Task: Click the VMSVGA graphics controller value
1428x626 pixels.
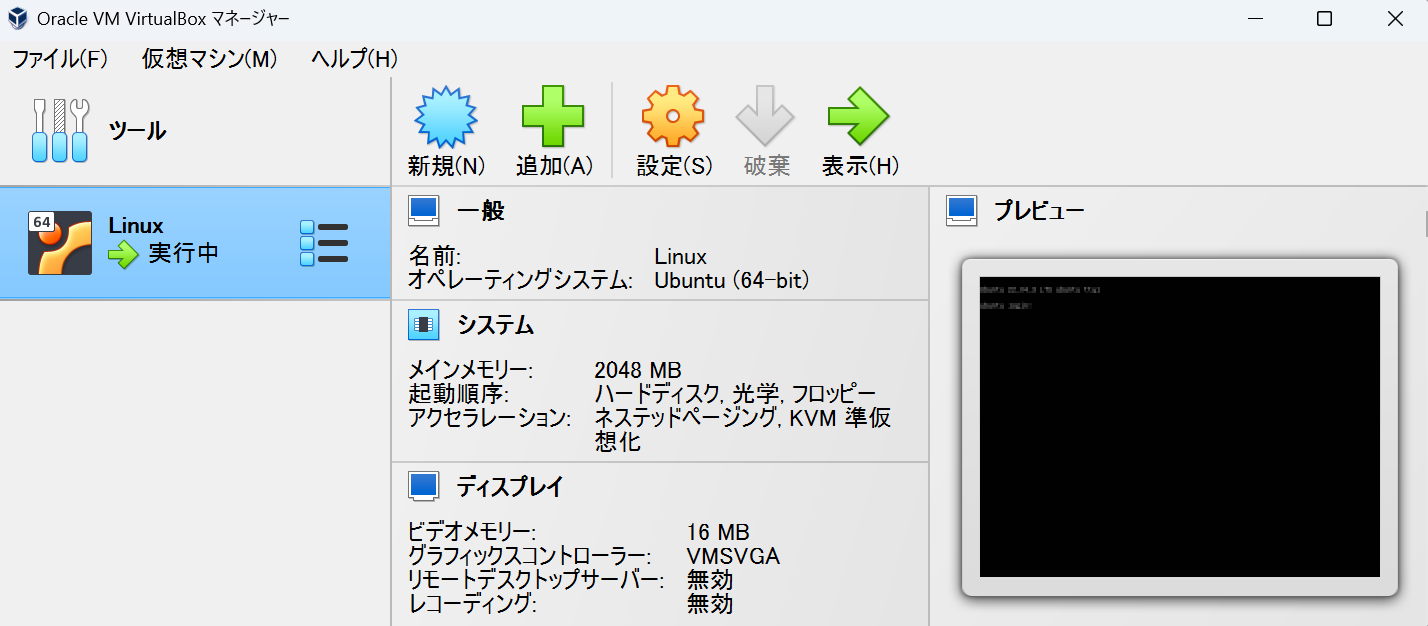Action: tap(733, 556)
